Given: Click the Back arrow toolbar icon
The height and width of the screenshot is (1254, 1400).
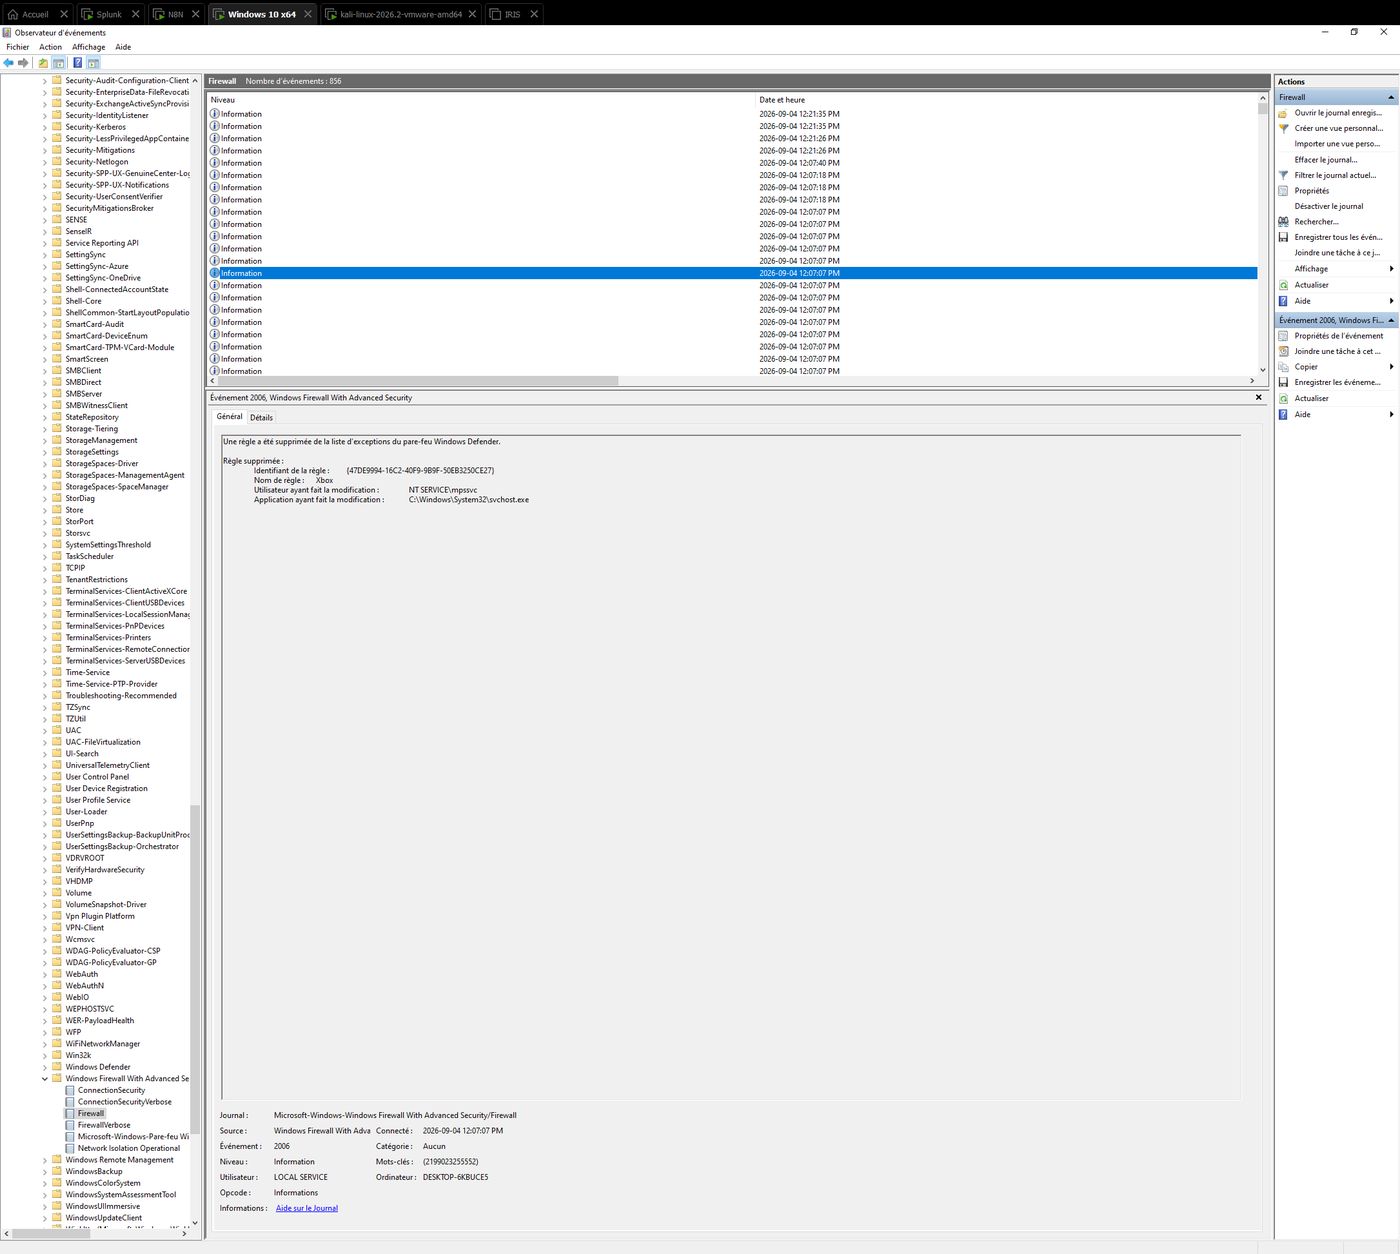Looking at the screenshot, I should pyautogui.click(x=9, y=63).
